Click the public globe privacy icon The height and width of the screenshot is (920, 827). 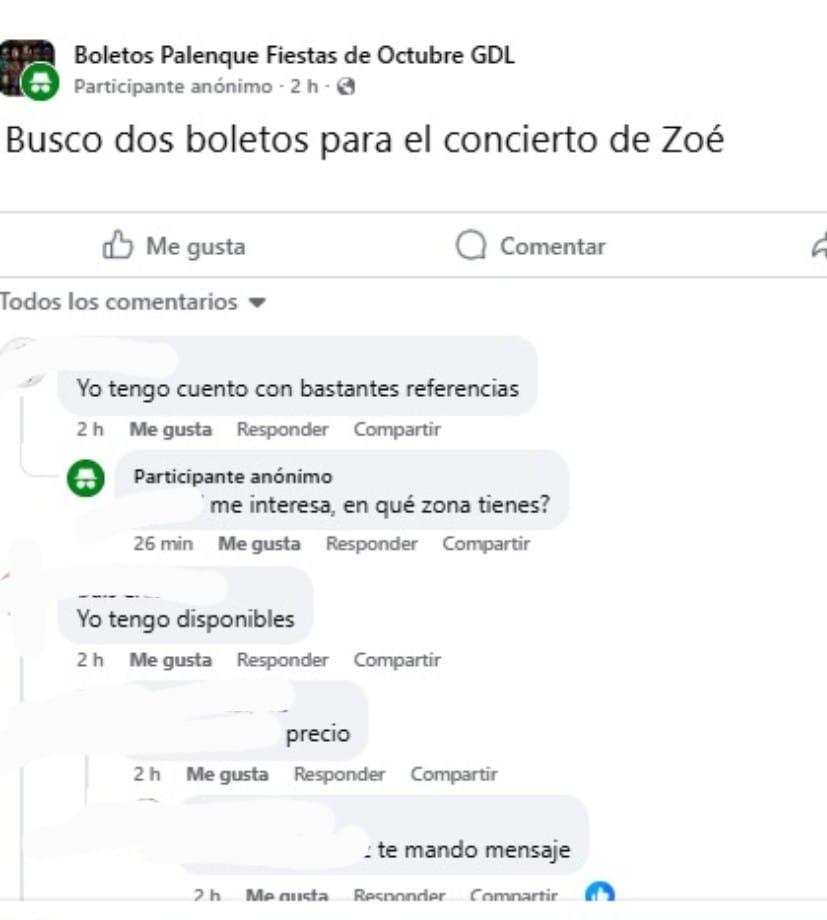(x=346, y=87)
